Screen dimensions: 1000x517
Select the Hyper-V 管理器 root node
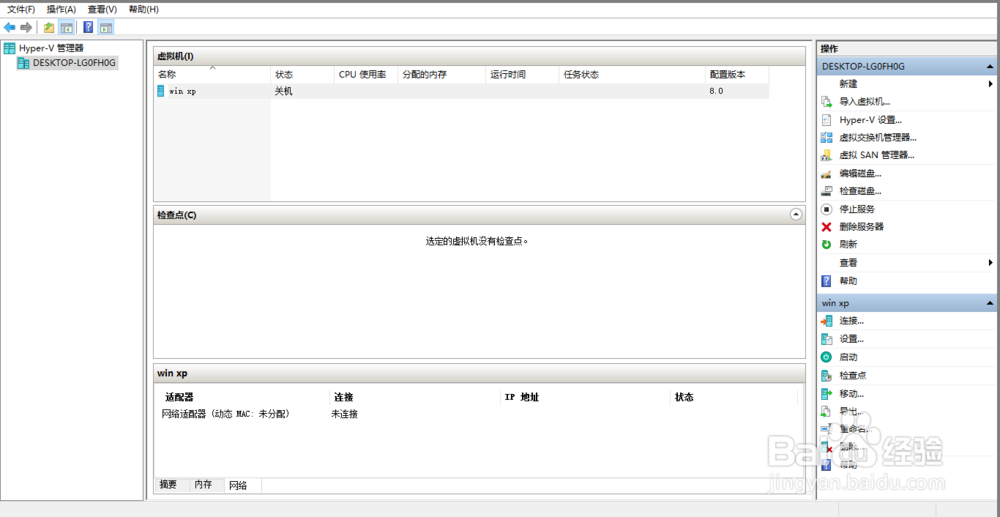50,48
